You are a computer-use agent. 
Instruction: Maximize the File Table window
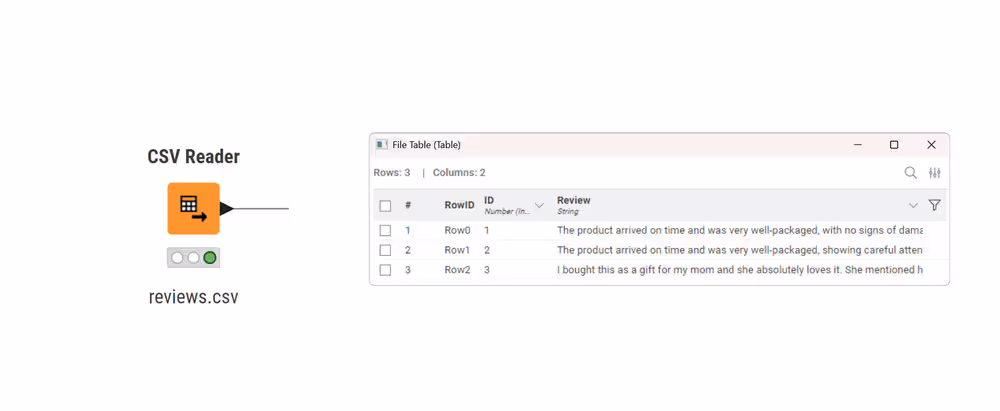pyautogui.click(x=894, y=145)
